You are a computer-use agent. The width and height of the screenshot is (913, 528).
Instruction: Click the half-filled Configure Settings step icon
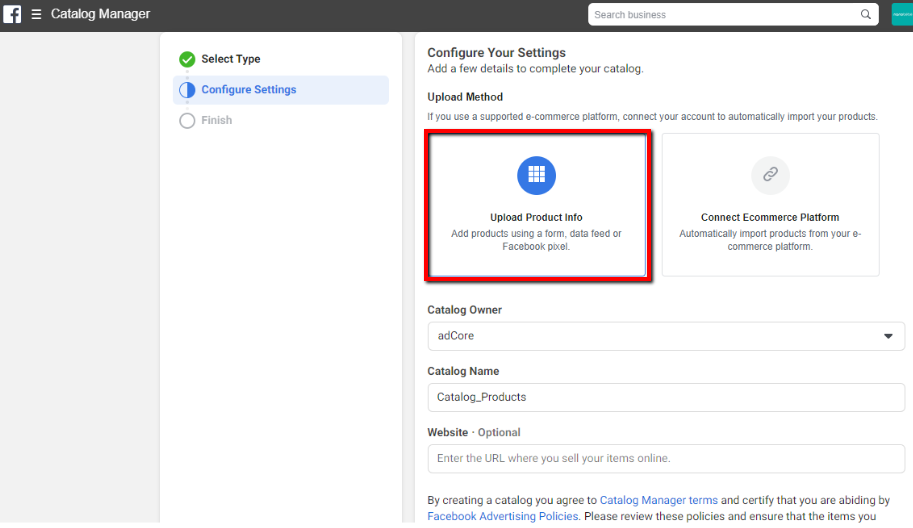pos(187,90)
